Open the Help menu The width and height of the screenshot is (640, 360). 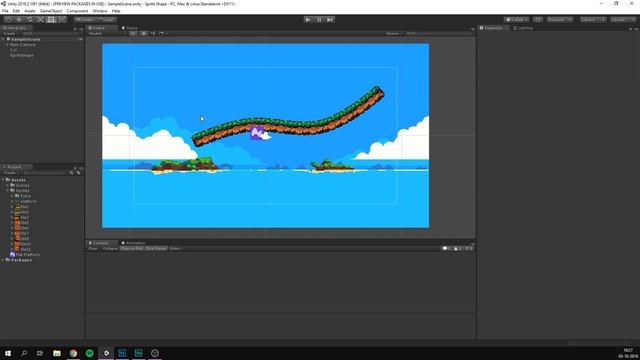(x=116, y=11)
